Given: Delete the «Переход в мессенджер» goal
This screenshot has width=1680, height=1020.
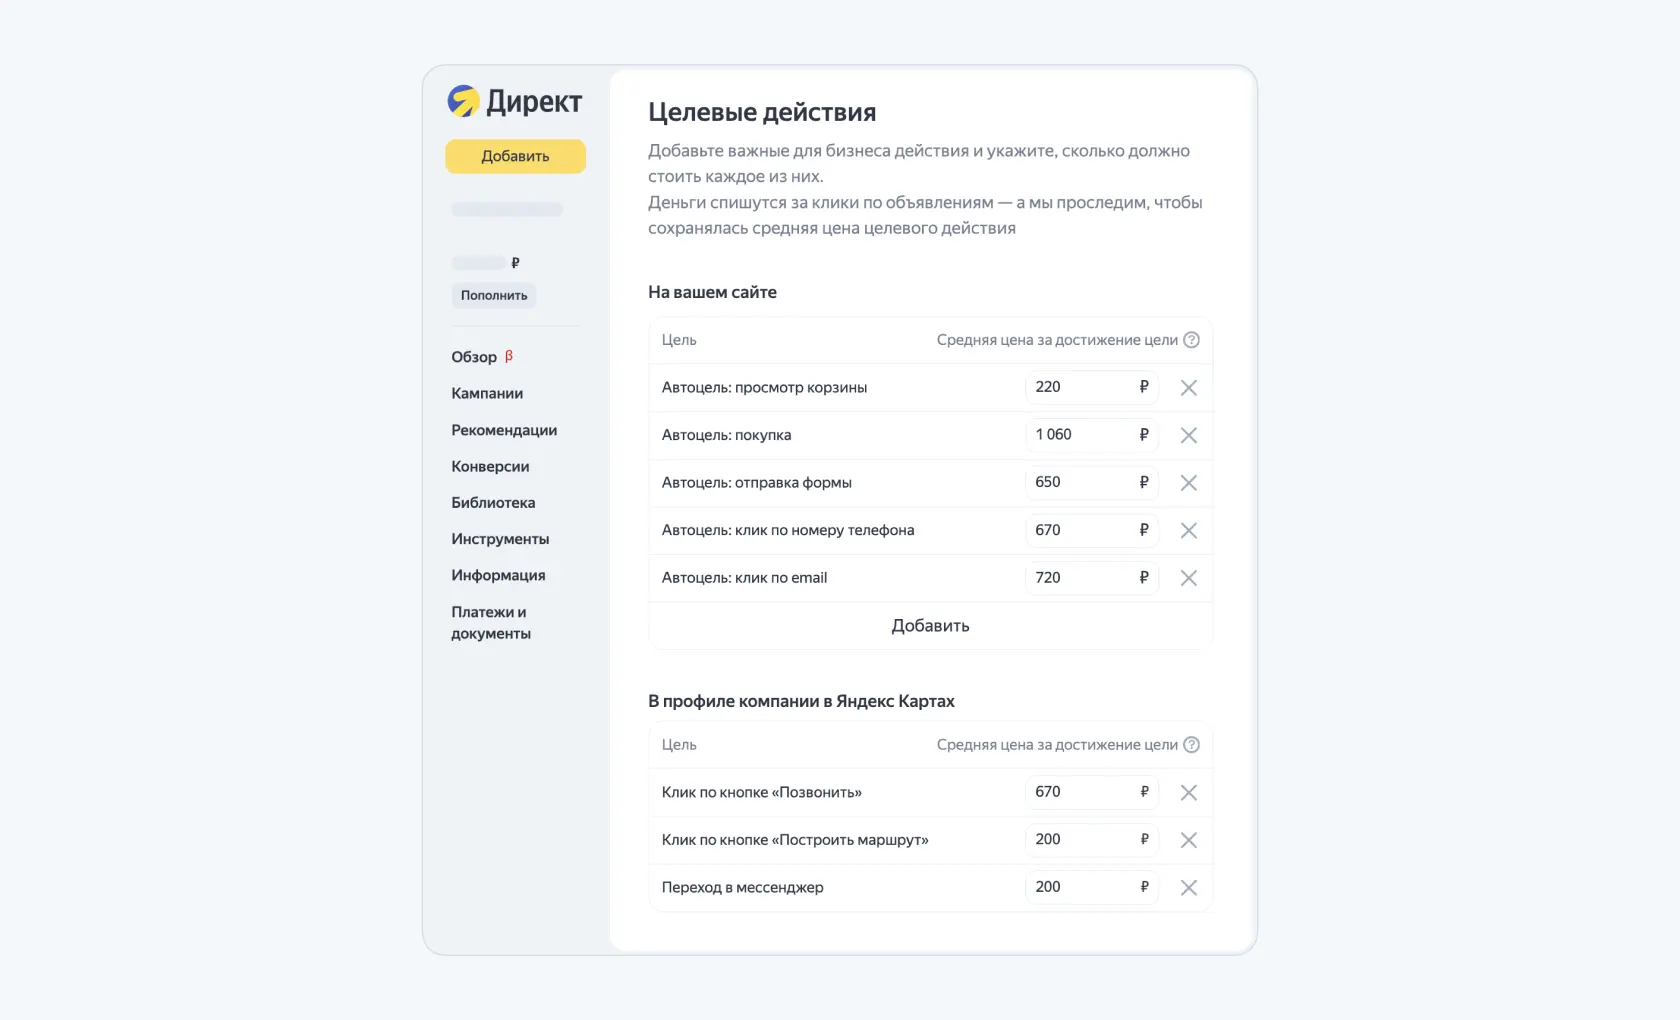Looking at the screenshot, I should pyautogui.click(x=1188, y=887).
